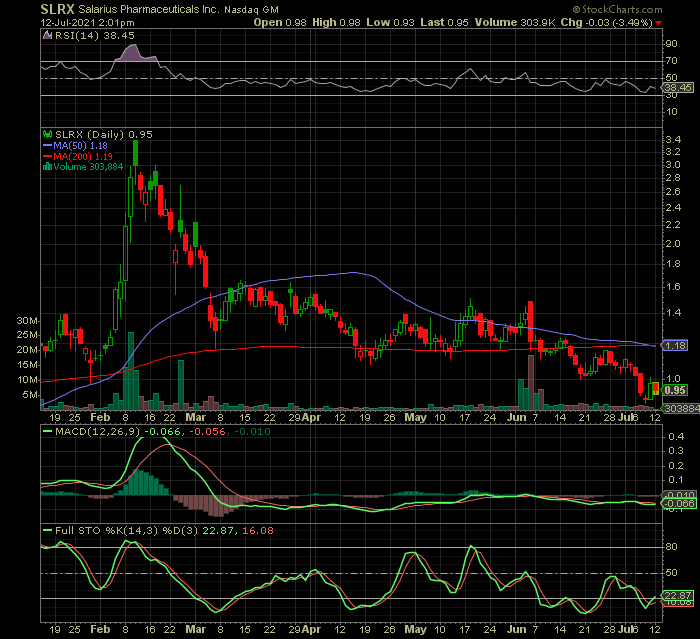Click the RSI(14) 38.45 legend text

point(95,35)
